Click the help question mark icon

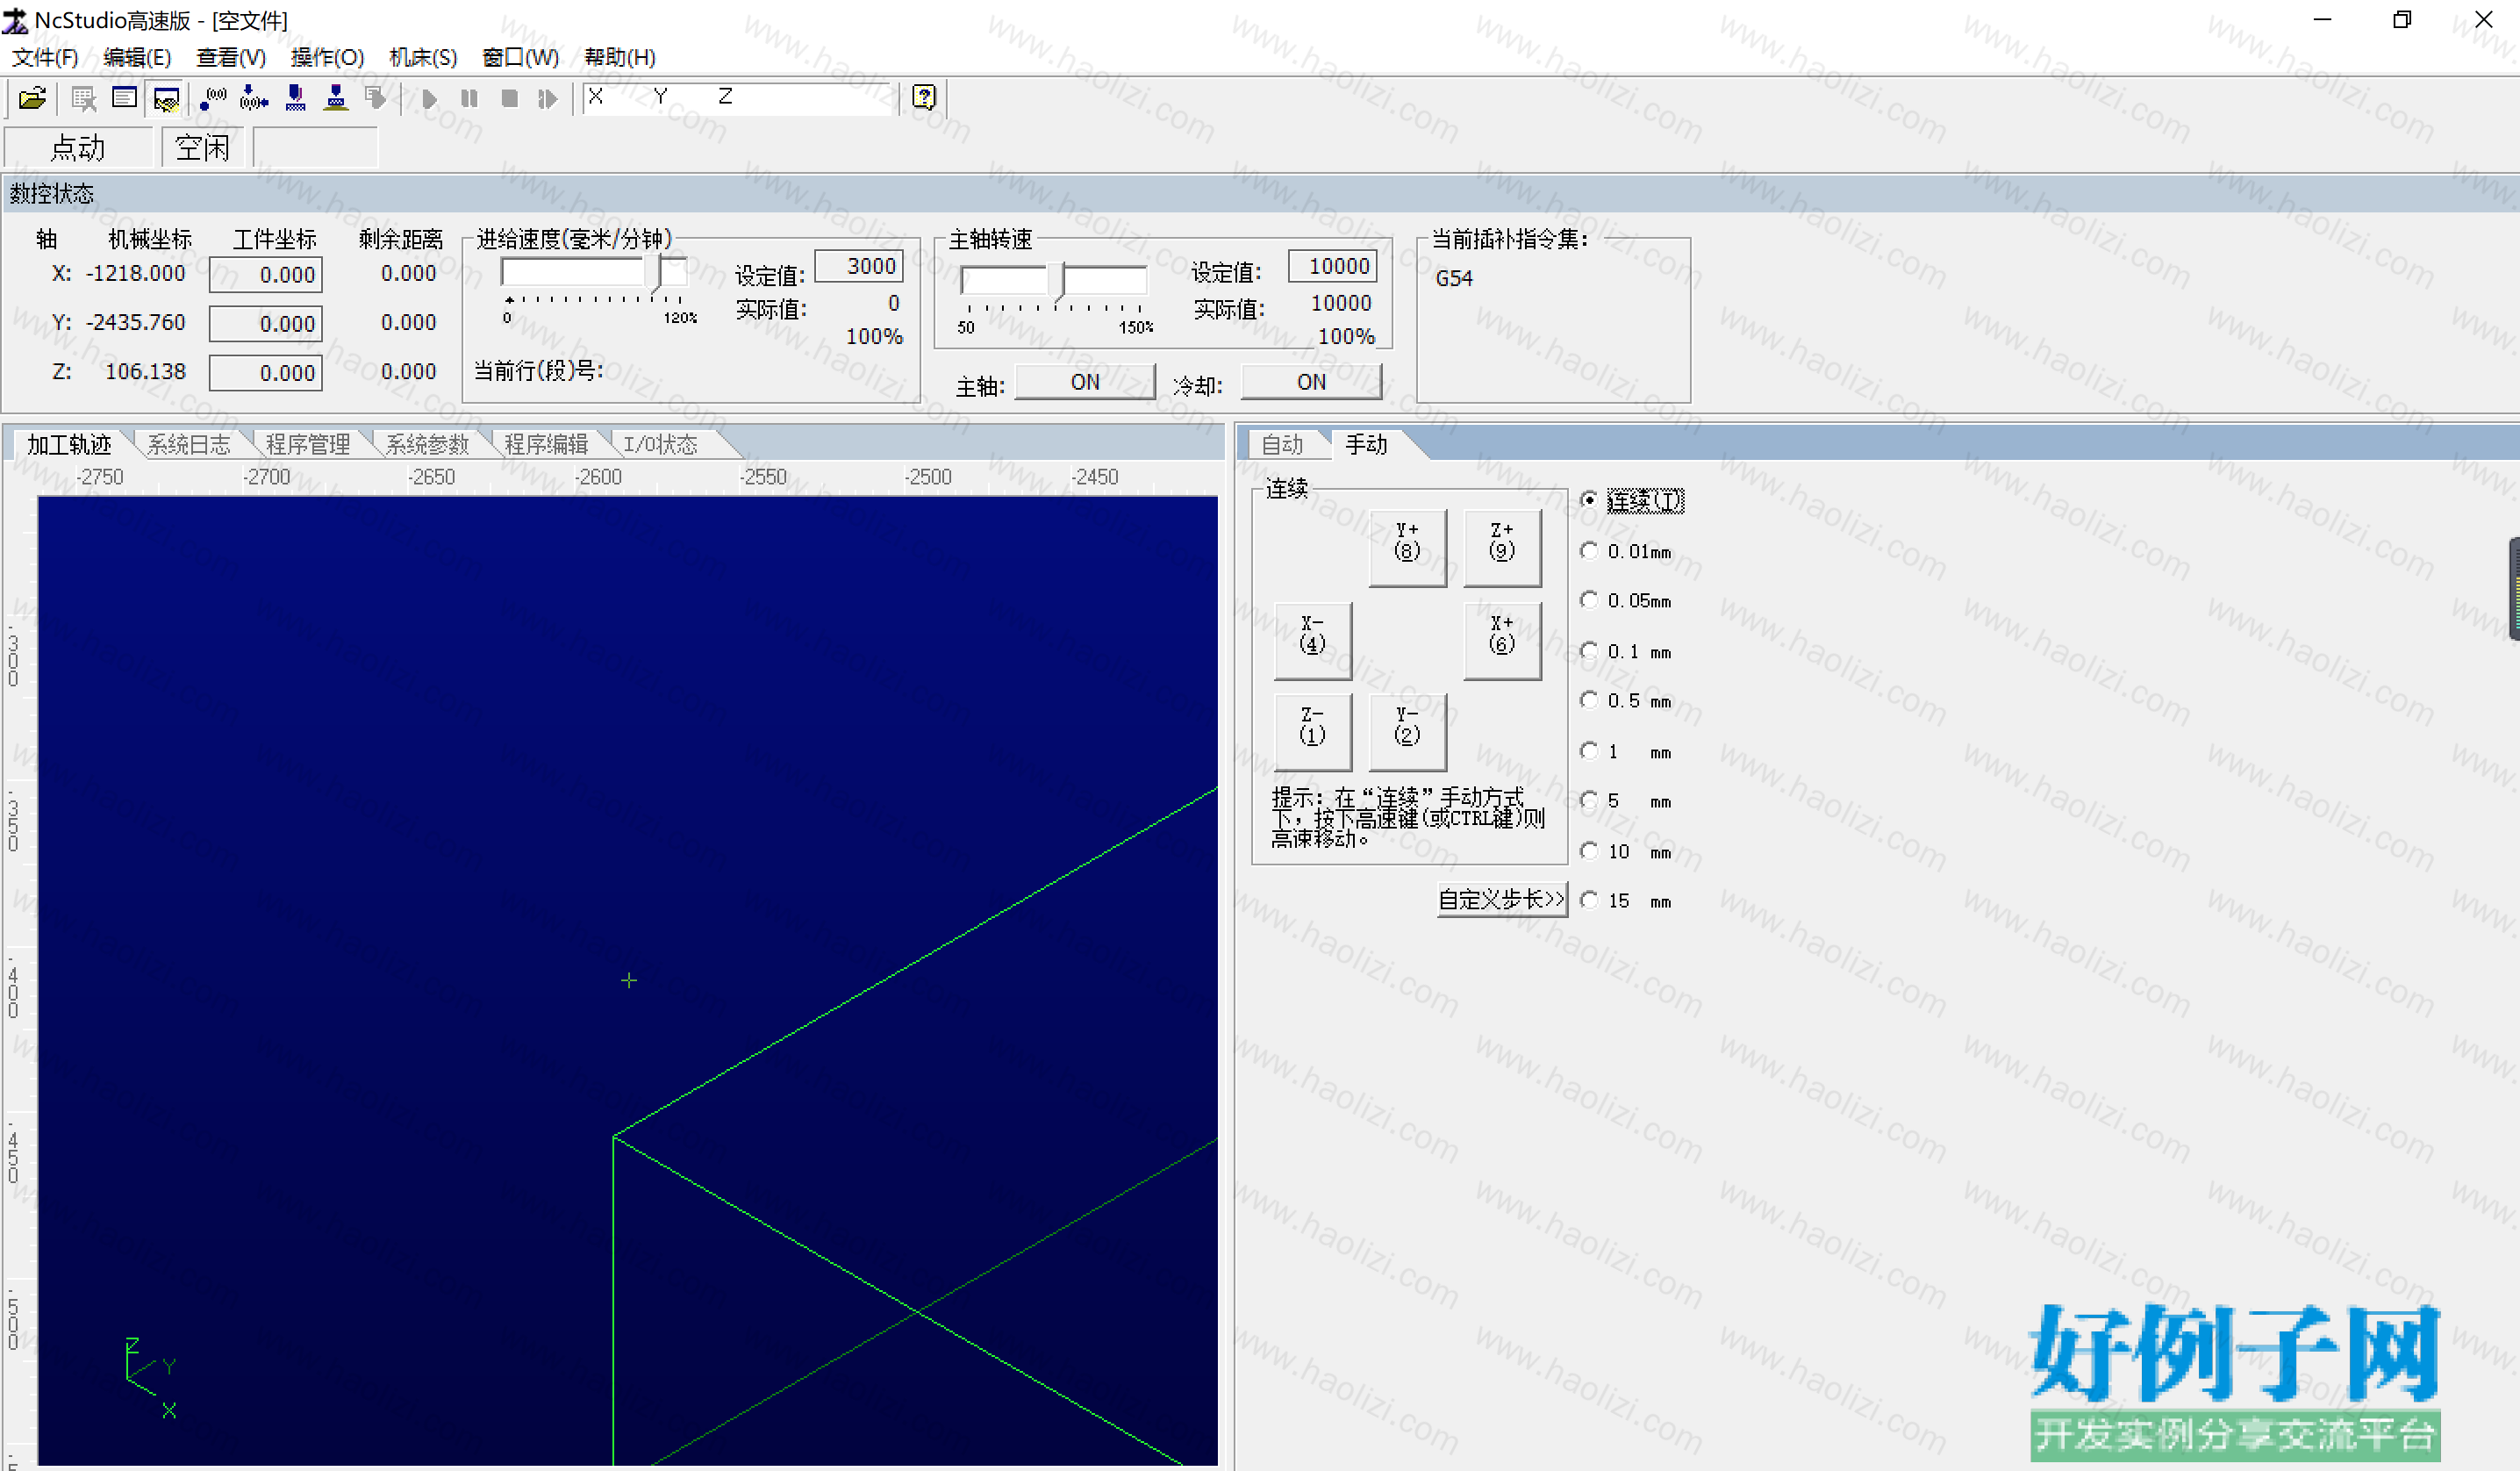pos(924,97)
